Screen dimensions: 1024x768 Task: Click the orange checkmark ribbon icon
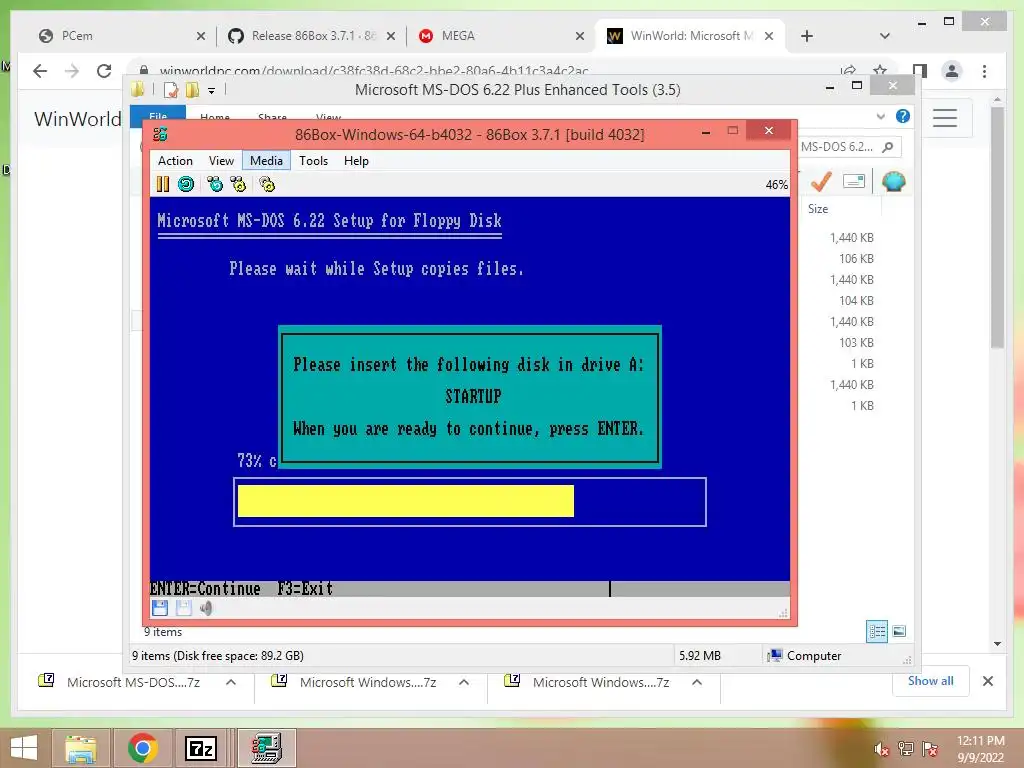click(821, 181)
